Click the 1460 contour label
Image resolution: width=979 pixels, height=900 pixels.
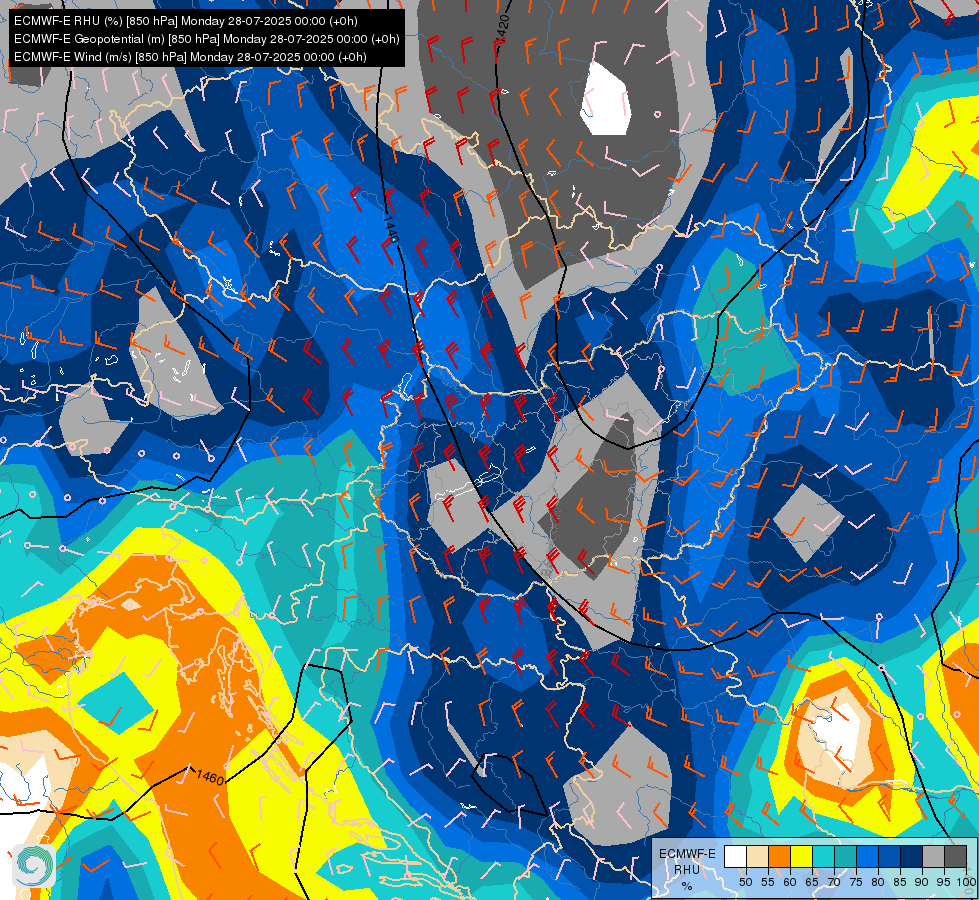210,777
